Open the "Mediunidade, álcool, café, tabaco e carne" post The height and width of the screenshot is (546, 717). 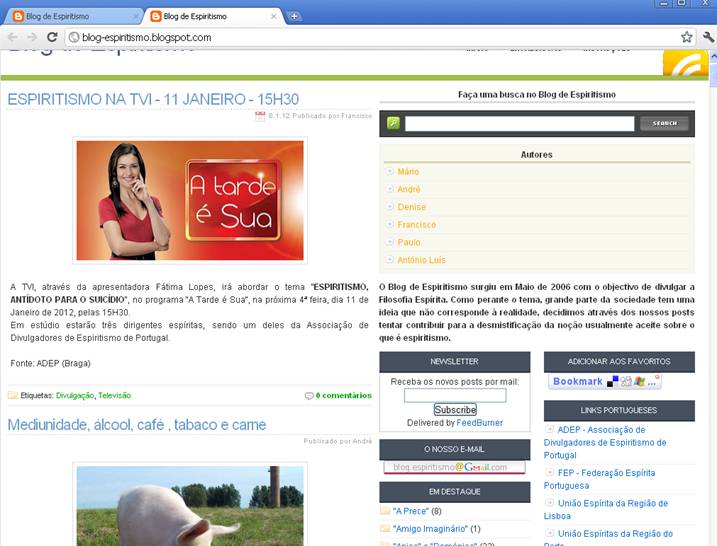point(137,425)
